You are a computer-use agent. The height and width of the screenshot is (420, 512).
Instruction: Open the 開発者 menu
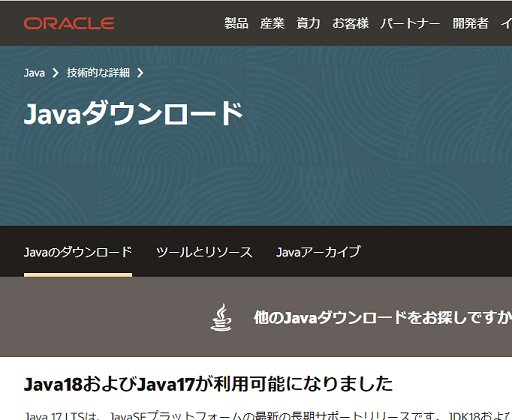[x=470, y=23]
